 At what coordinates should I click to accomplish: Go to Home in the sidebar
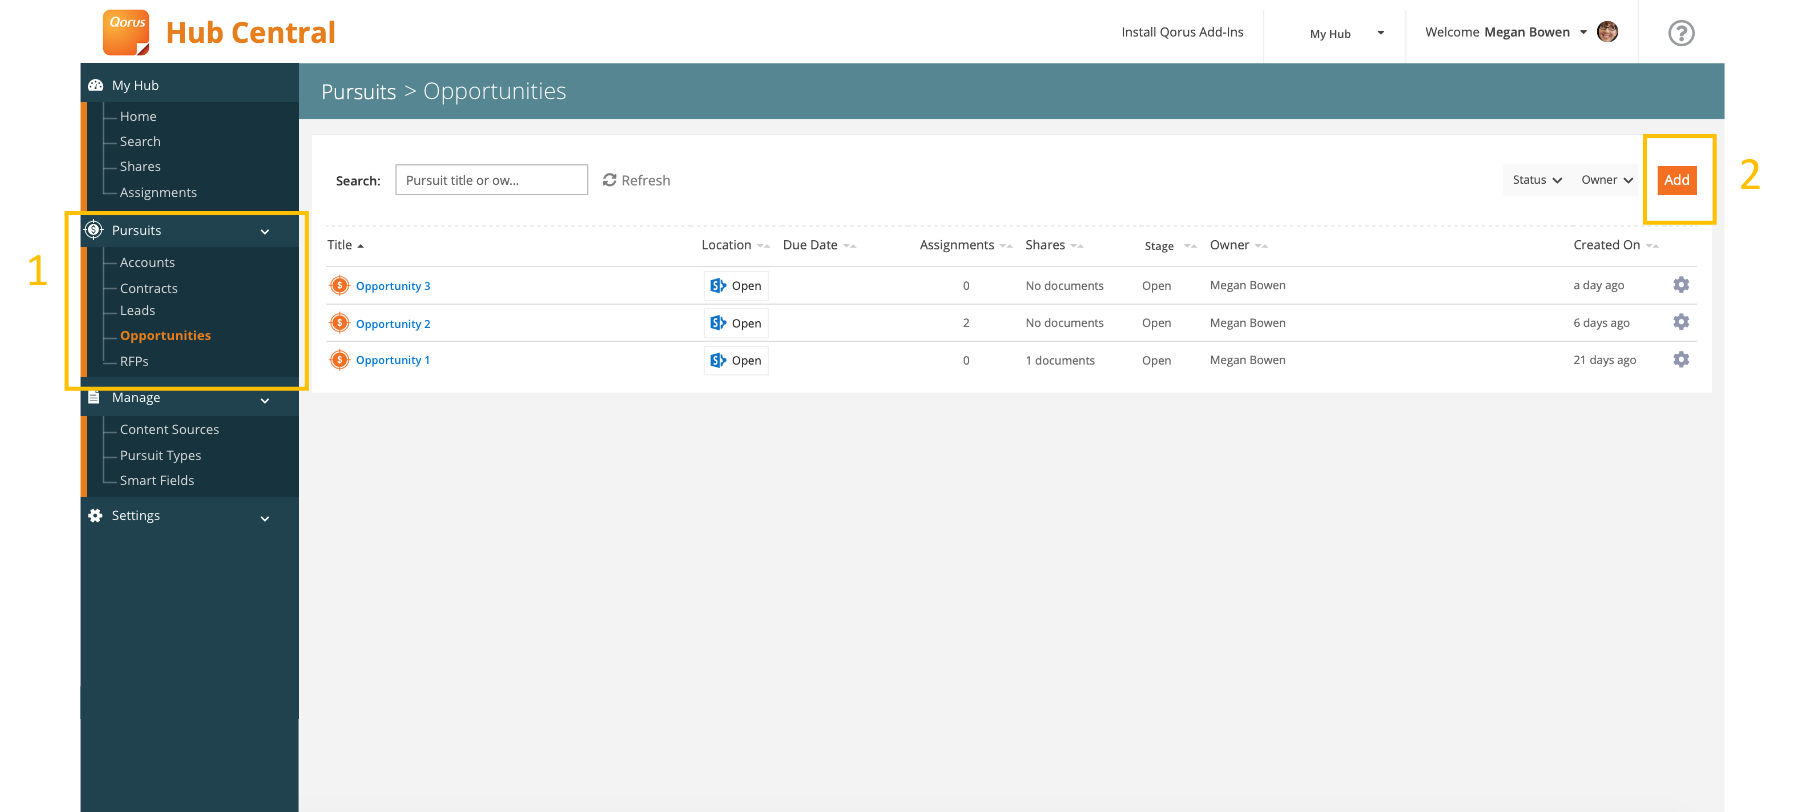[138, 117]
